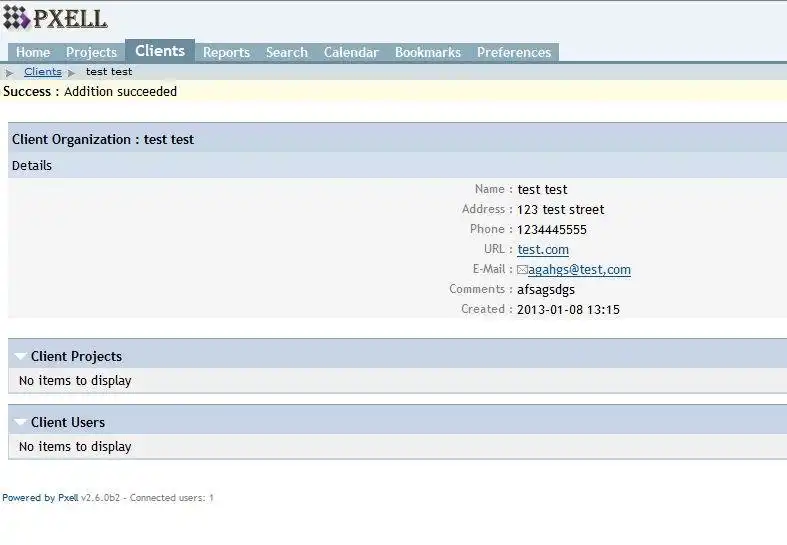
Task: Open the Preferences tab
Action: 514,52
